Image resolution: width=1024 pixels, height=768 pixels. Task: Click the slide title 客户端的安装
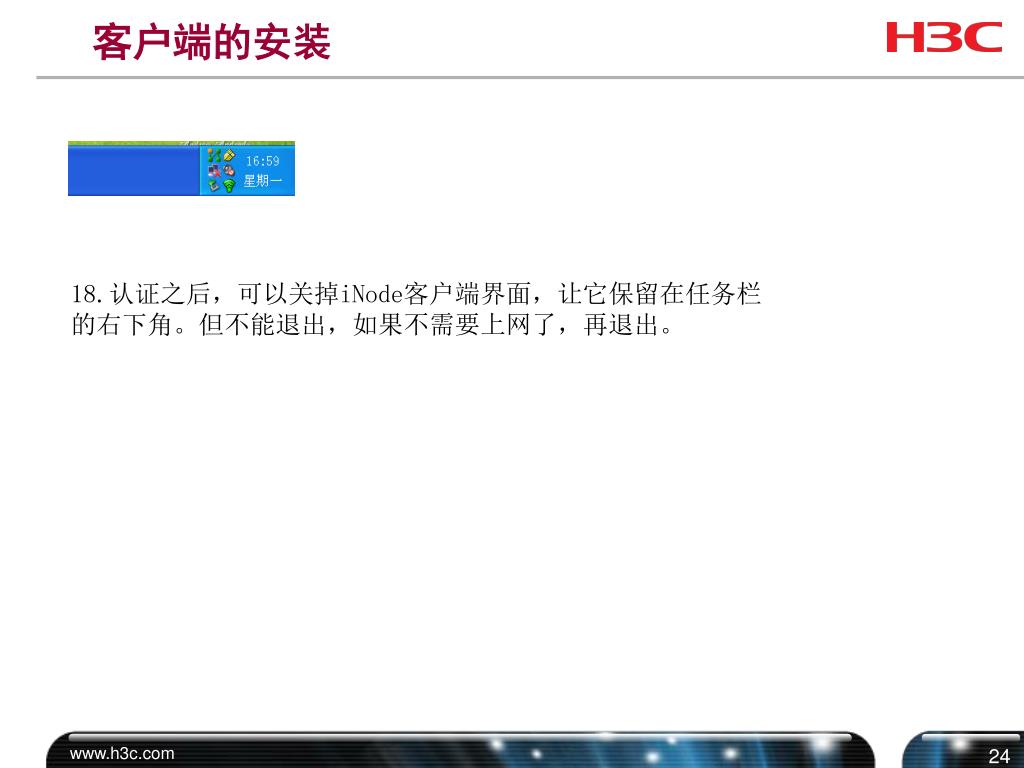(x=212, y=42)
